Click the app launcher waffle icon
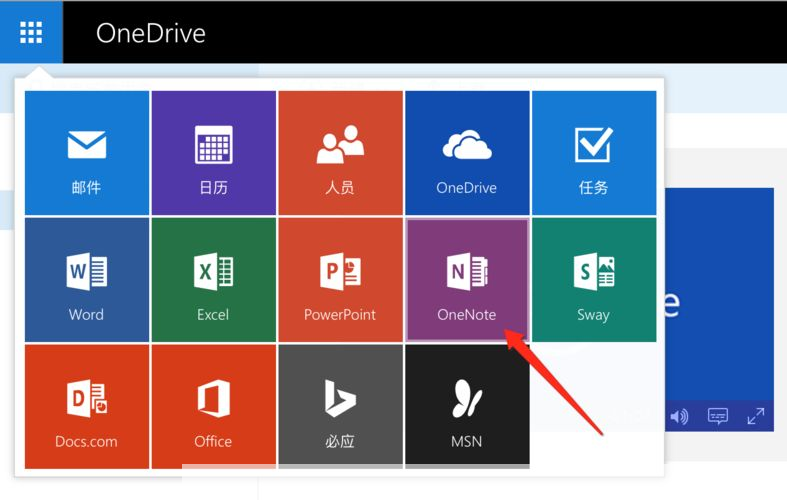787x500 pixels. [x=31, y=33]
